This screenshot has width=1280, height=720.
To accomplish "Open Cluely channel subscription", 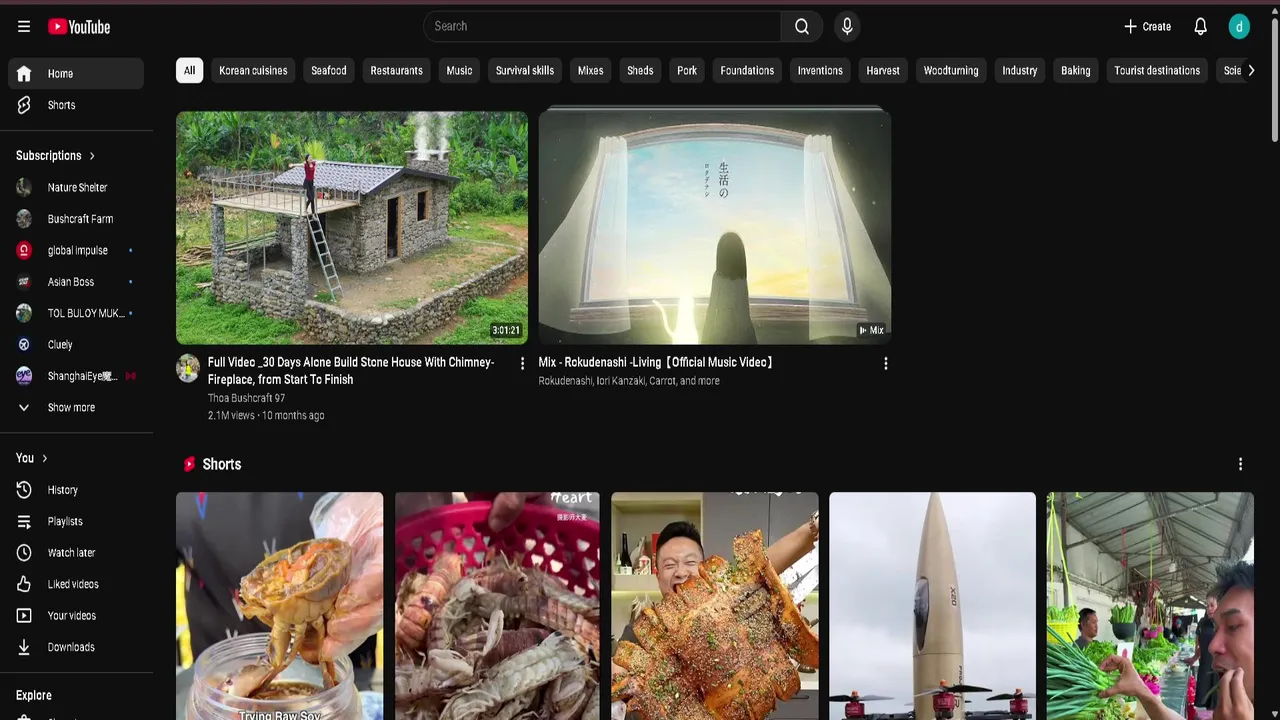I will point(76,345).
